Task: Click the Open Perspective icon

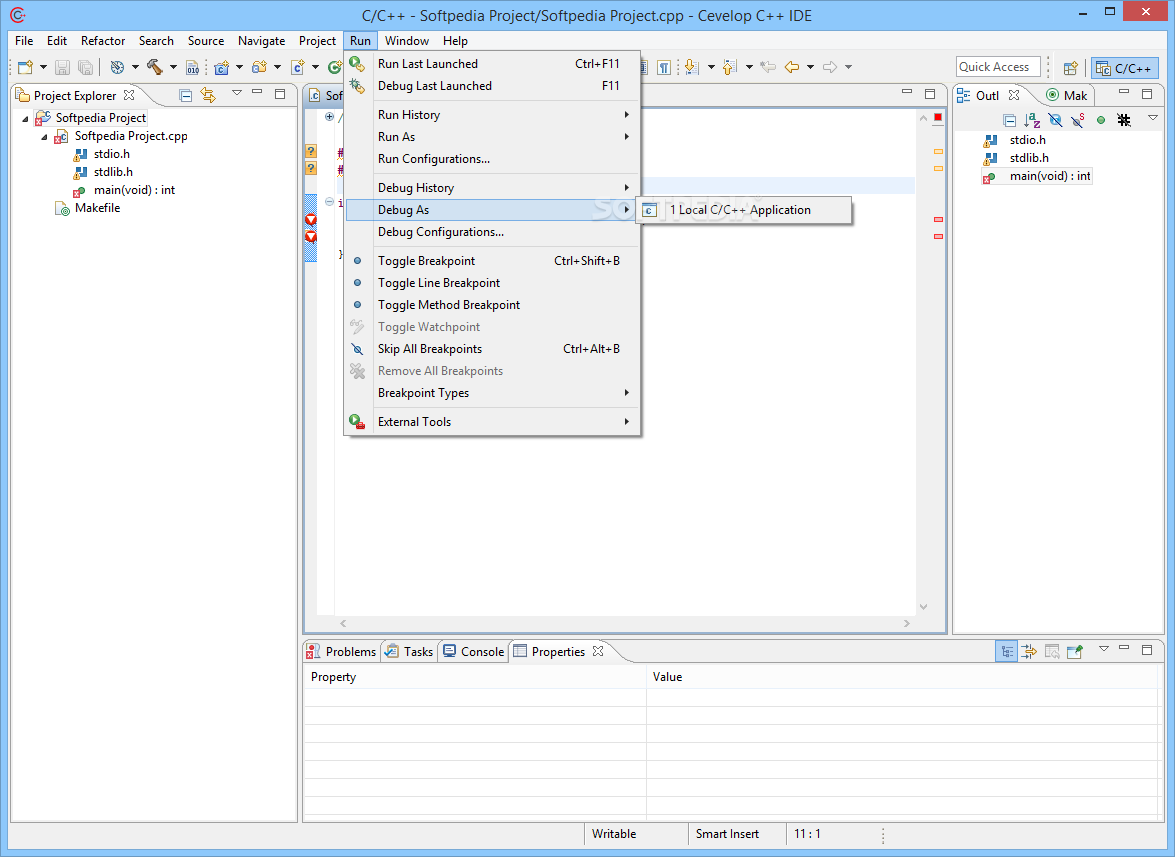Action: point(1070,68)
